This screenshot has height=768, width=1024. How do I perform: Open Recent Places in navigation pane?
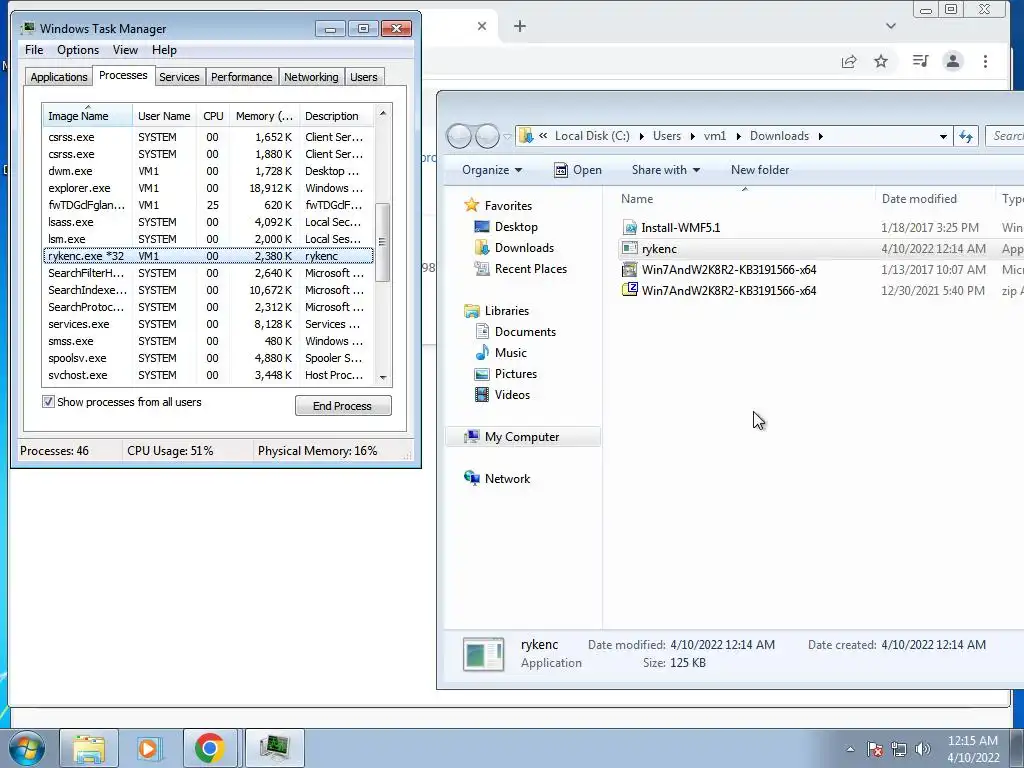tap(530, 268)
